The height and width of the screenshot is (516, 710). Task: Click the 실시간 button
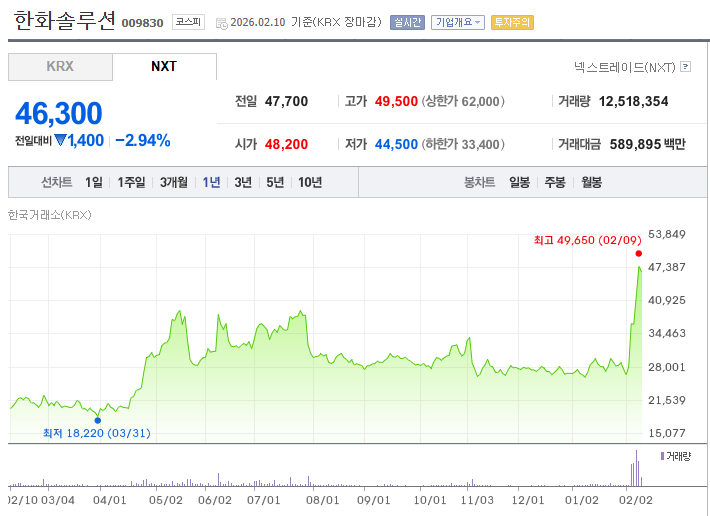point(407,22)
